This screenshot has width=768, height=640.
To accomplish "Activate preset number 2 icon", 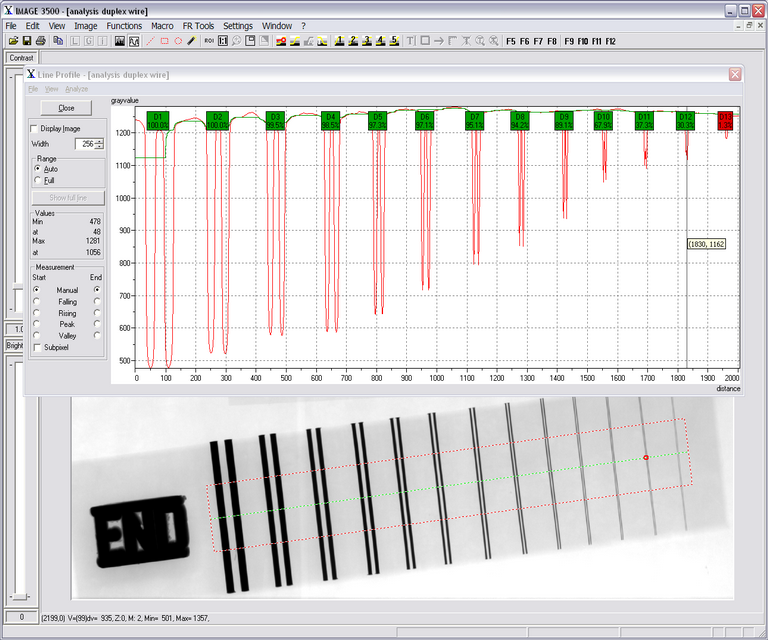I will (353, 41).
